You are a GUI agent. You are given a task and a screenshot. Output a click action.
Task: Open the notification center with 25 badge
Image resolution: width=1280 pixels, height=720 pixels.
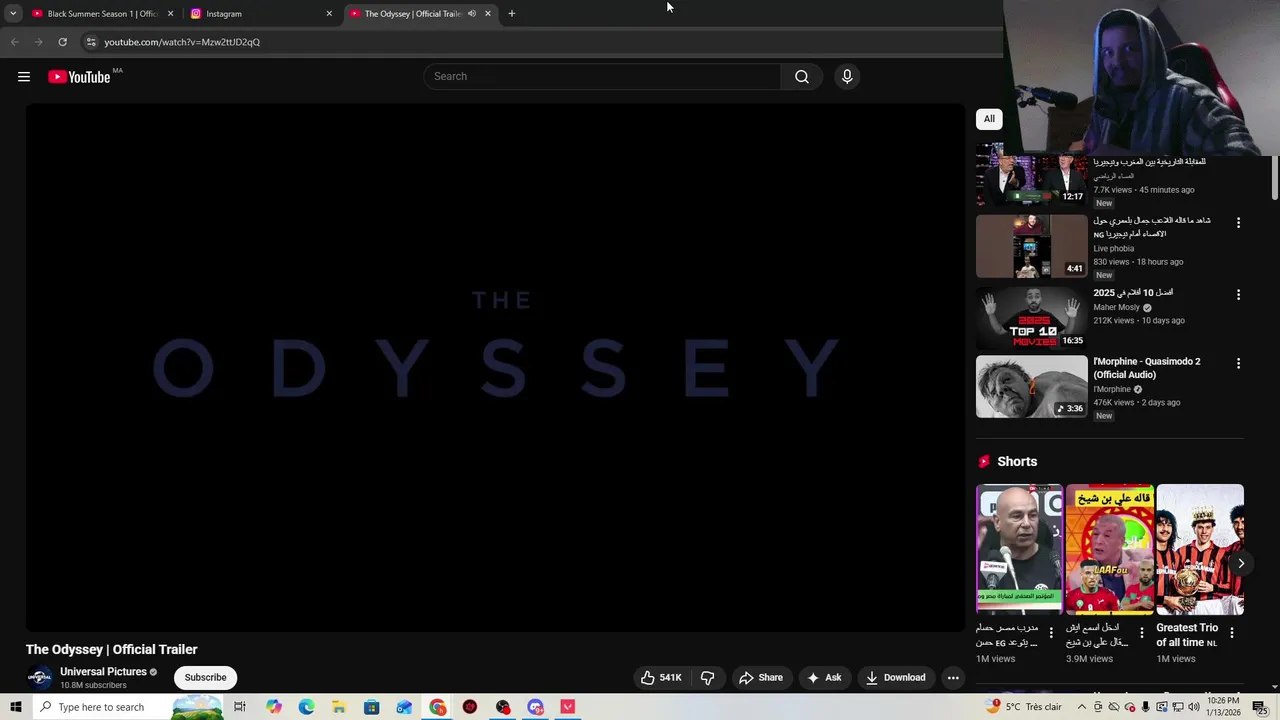[x=1264, y=707]
